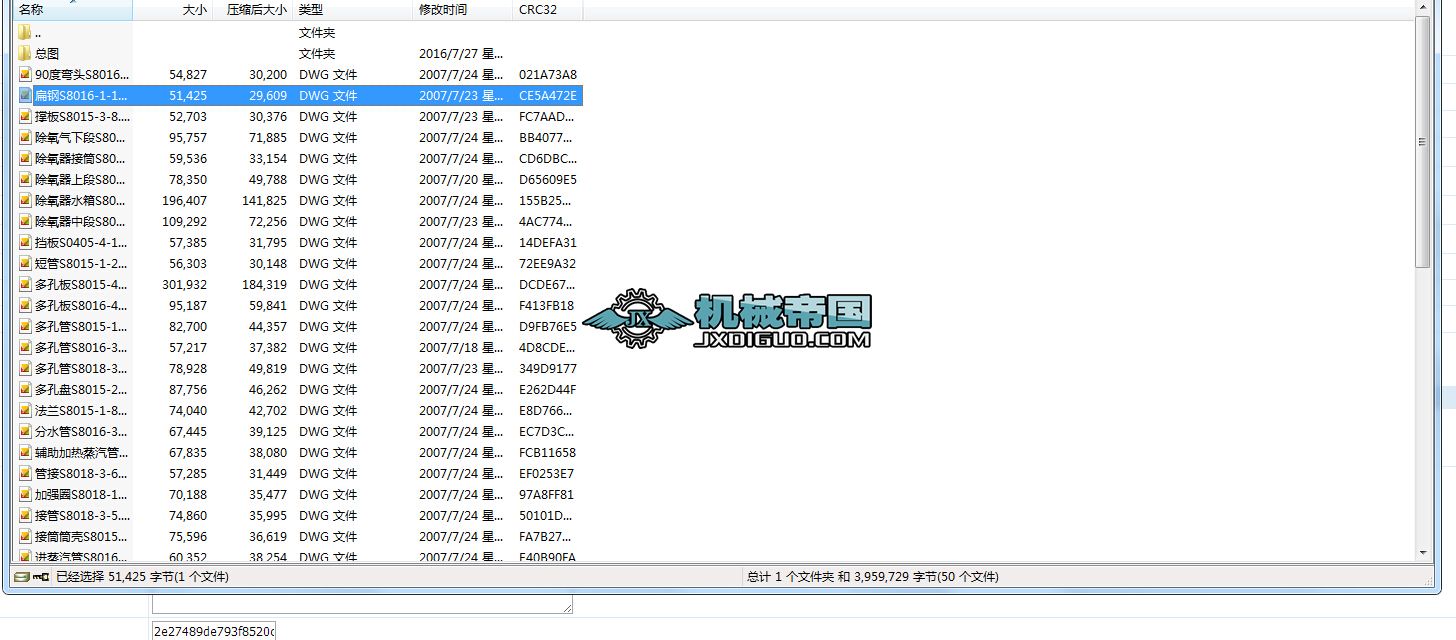Screen dimensions: 1456x640
Task: Select the 加强圈S8018-1 file name
Action: coord(81,495)
